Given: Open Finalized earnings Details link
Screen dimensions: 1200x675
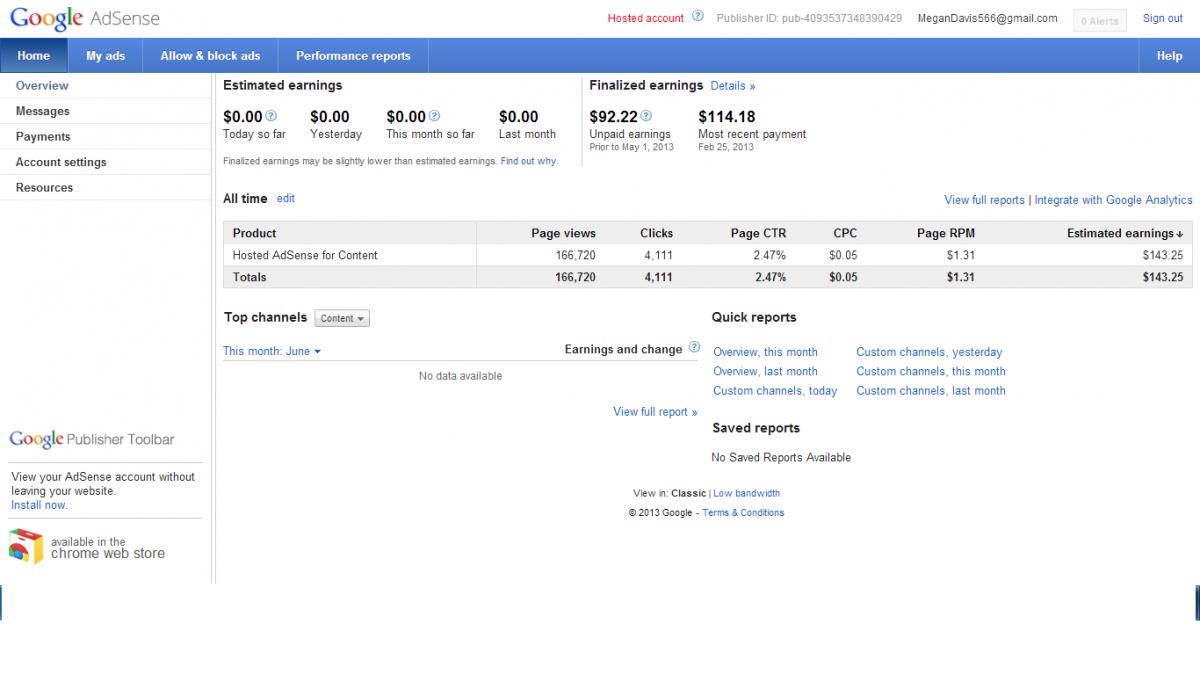Looking at the screenshot, I should tap(733, 86).
